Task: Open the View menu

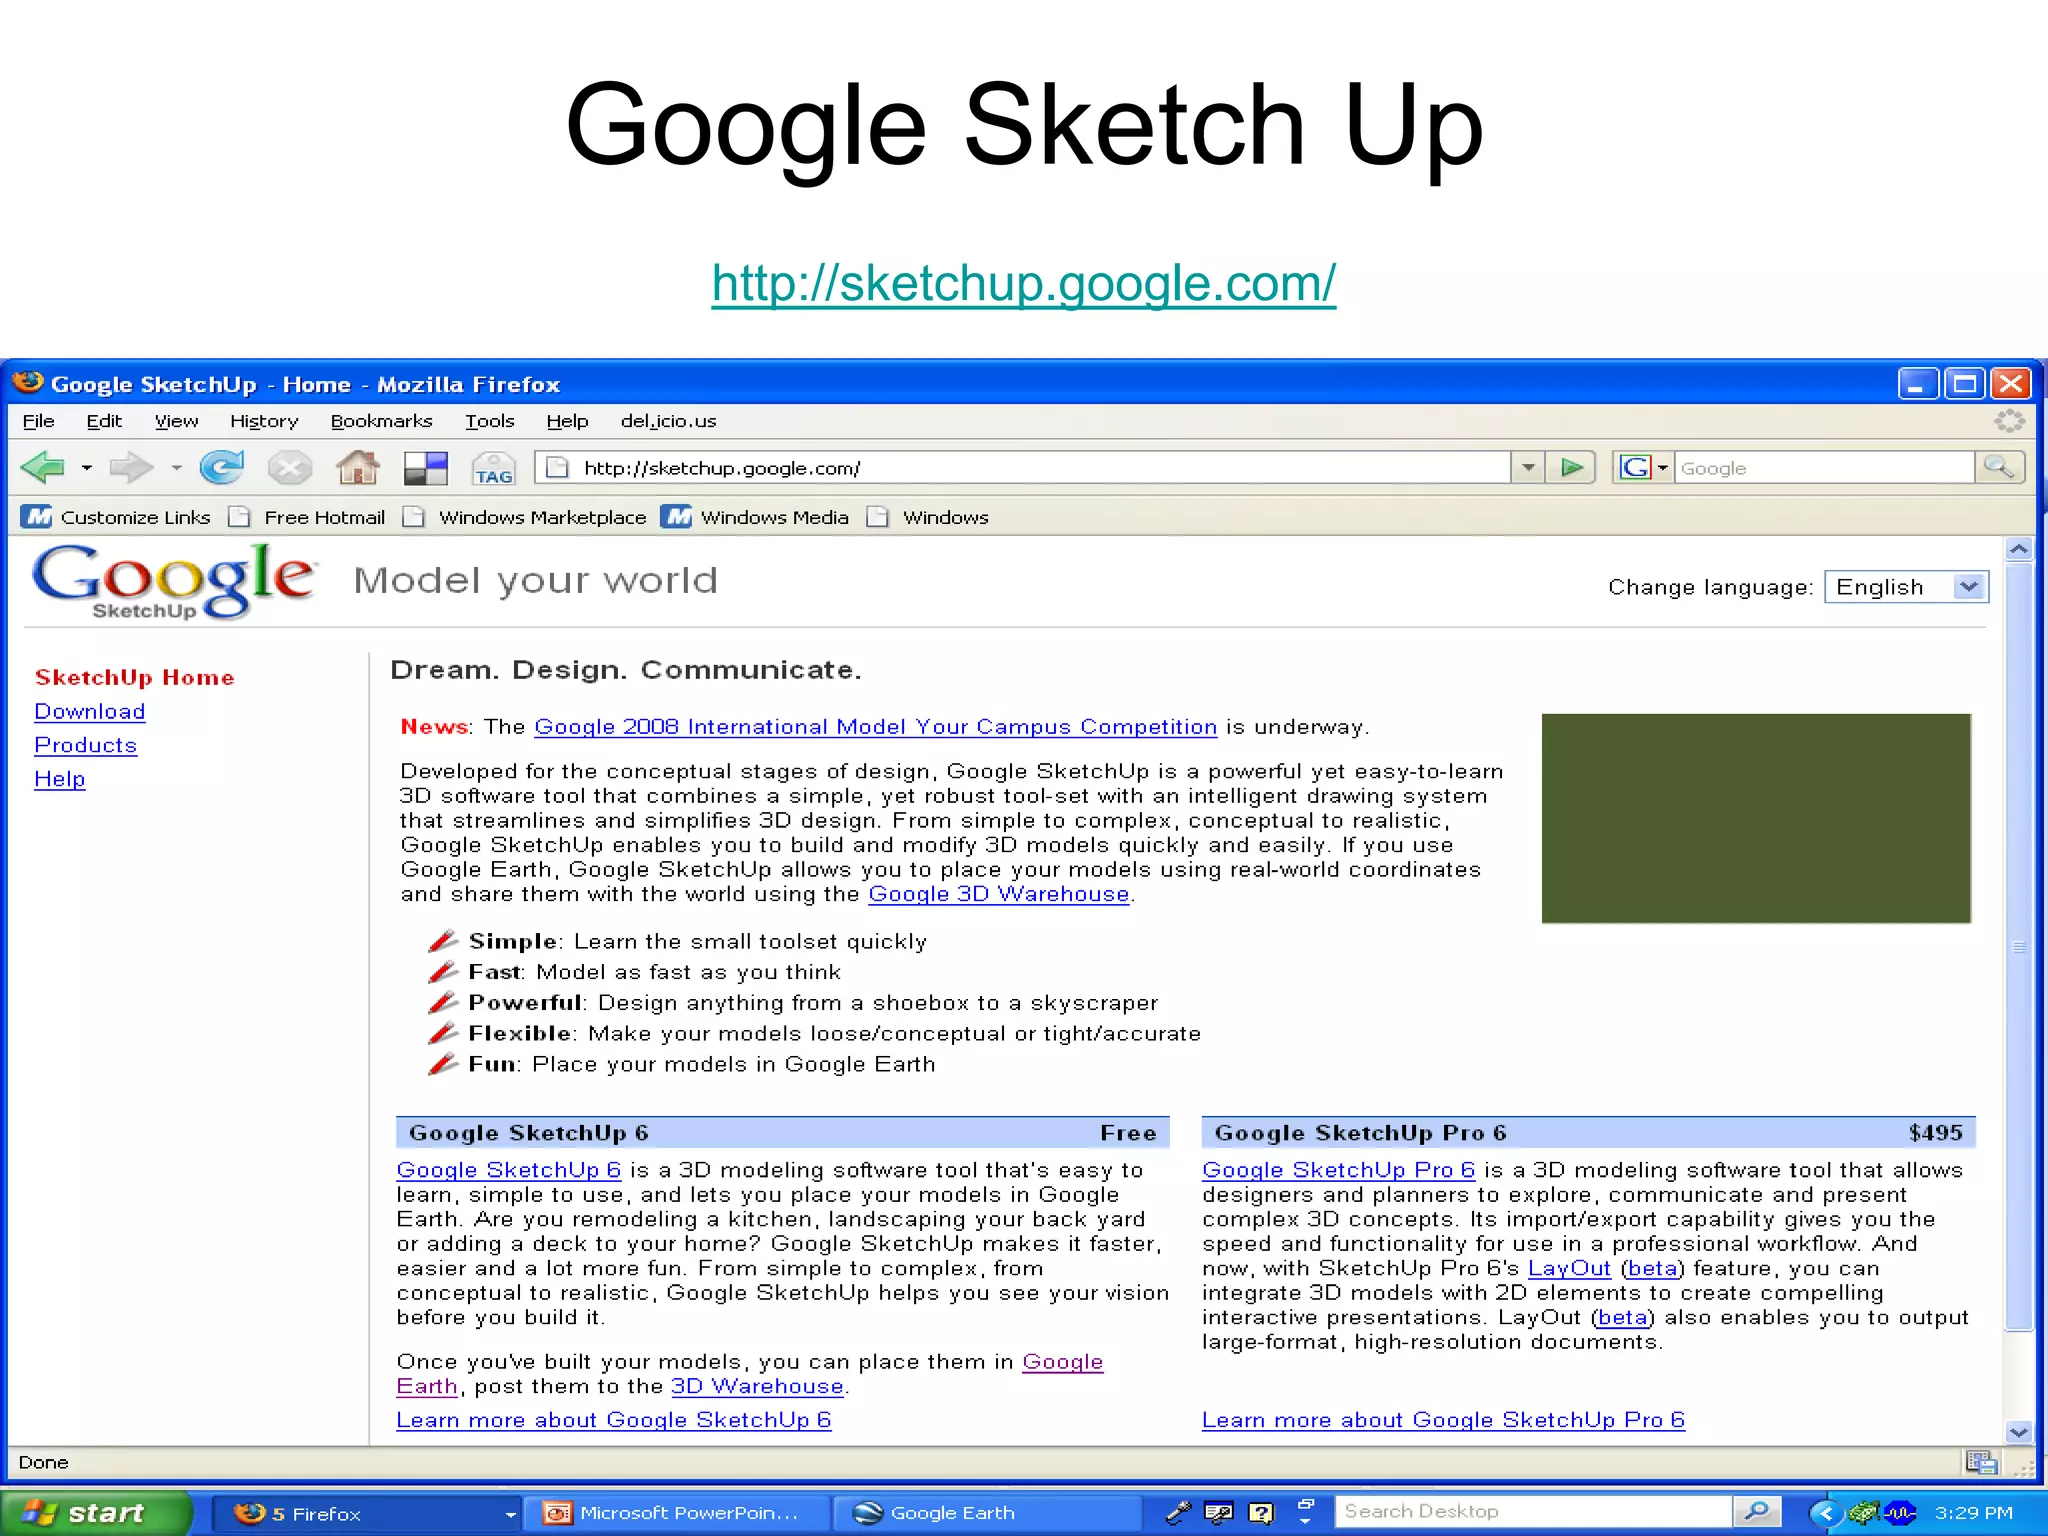Action: 176,421
